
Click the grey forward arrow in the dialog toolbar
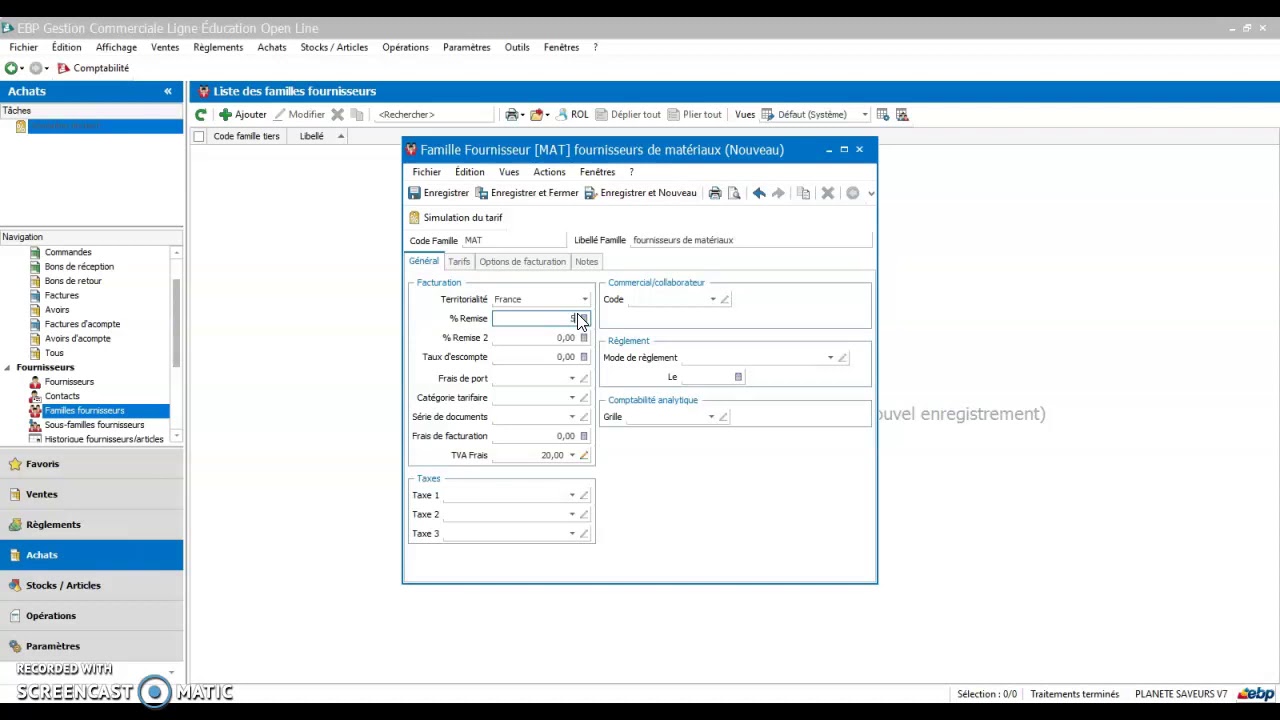point(778,193)
